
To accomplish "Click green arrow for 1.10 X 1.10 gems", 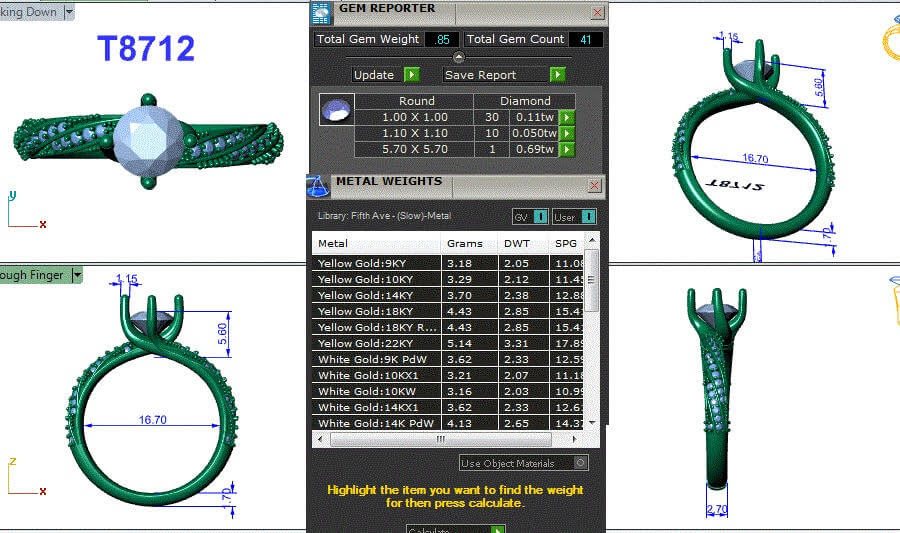I will [567, 134].
